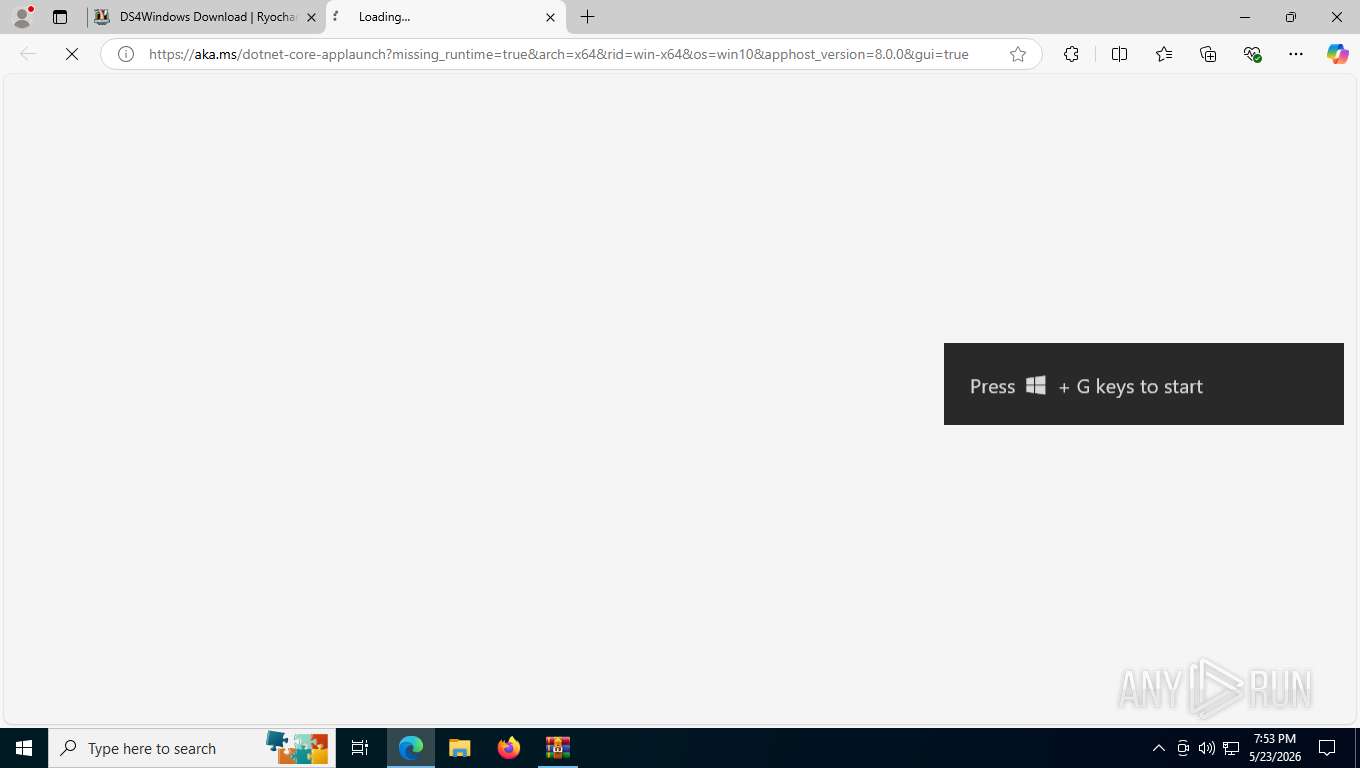Open network status tray icon
The width and height of the screenshot is (1360, 768).
click(1231, 748)
